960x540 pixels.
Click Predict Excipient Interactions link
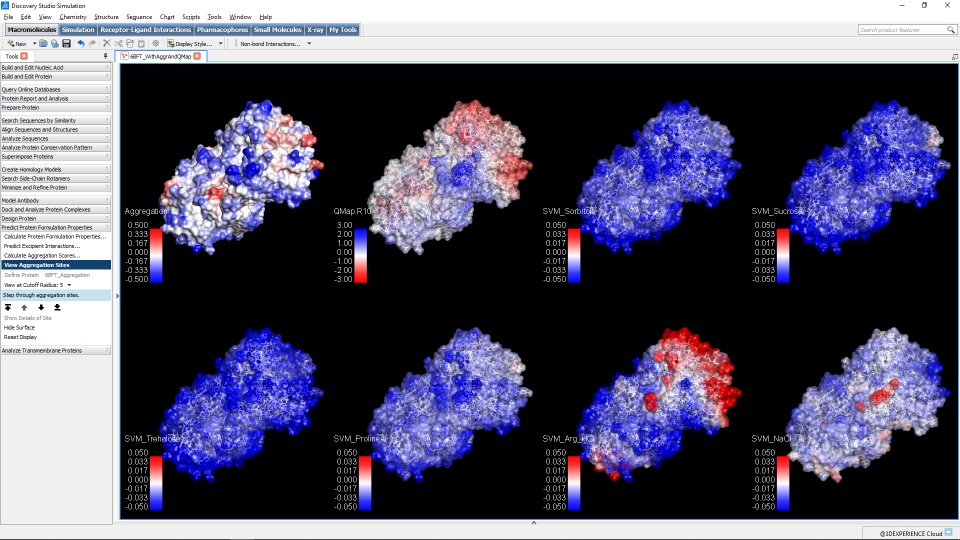42,246
